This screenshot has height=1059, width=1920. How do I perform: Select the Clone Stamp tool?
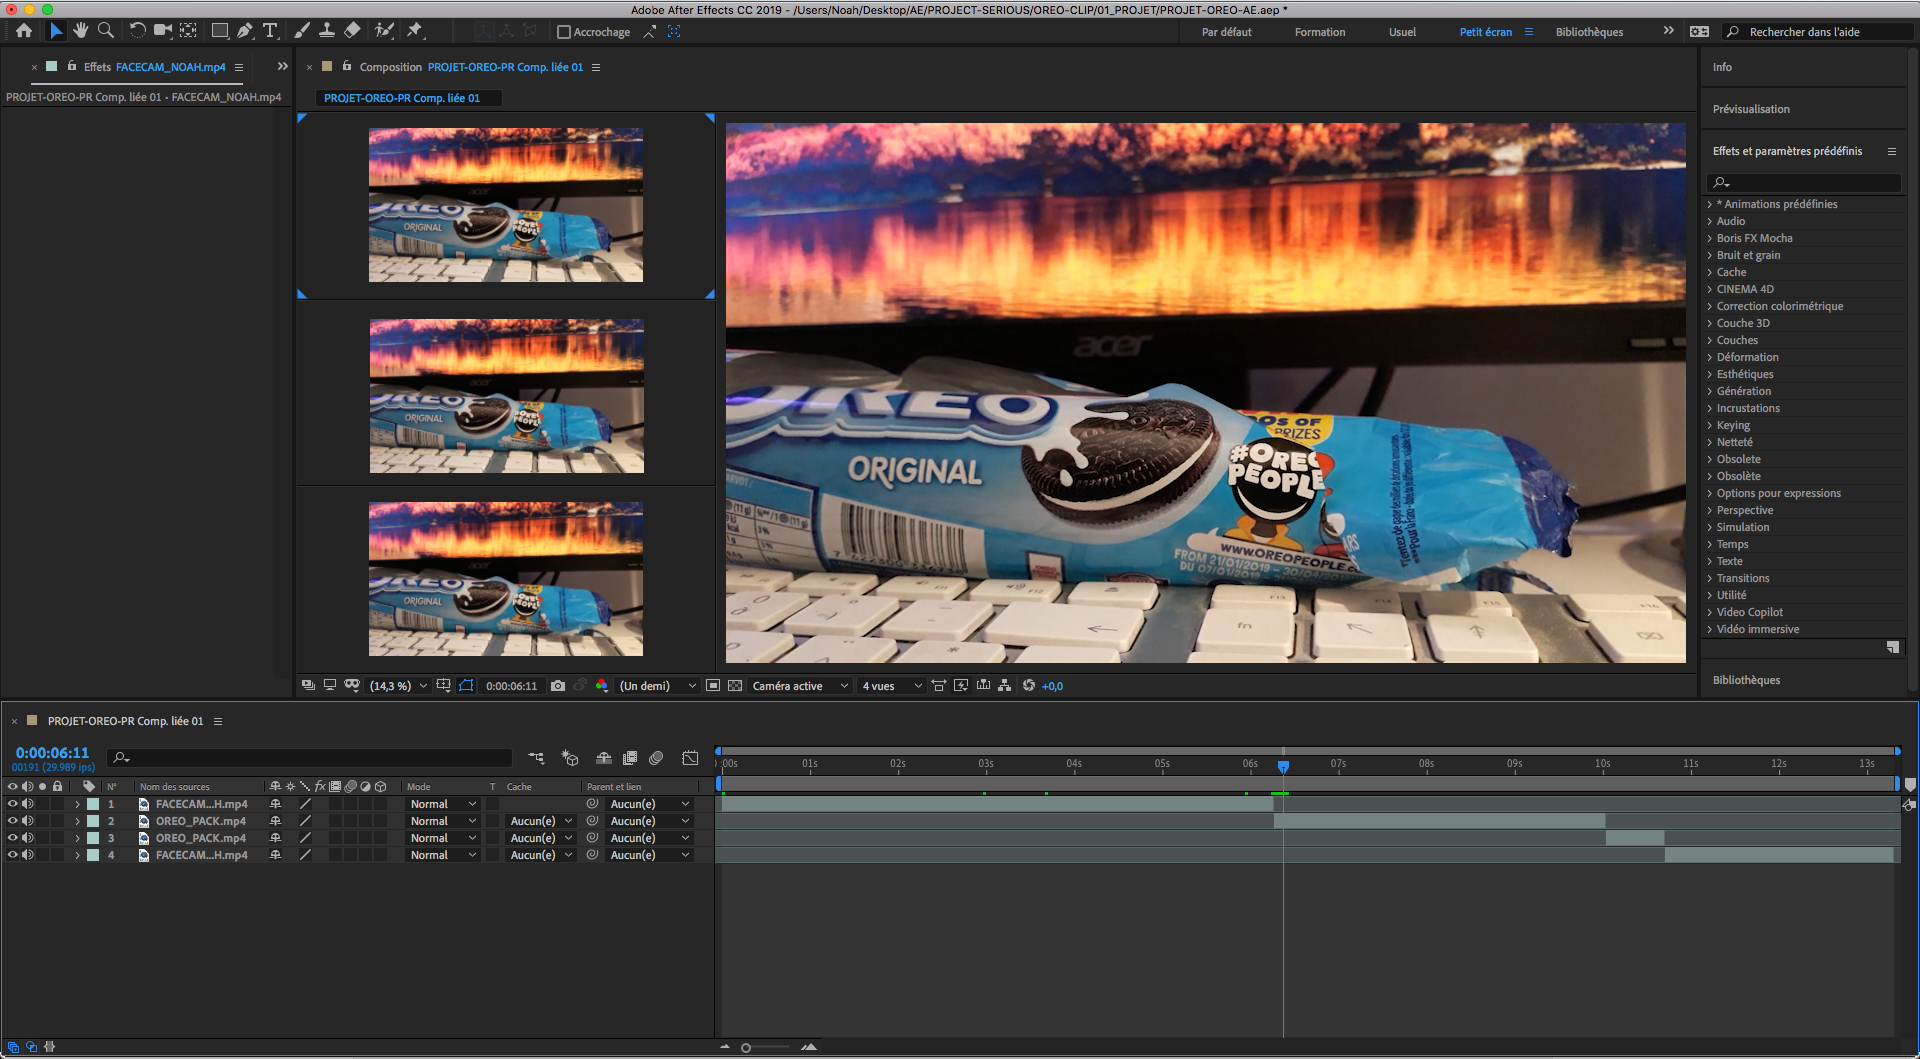point(327,31)
